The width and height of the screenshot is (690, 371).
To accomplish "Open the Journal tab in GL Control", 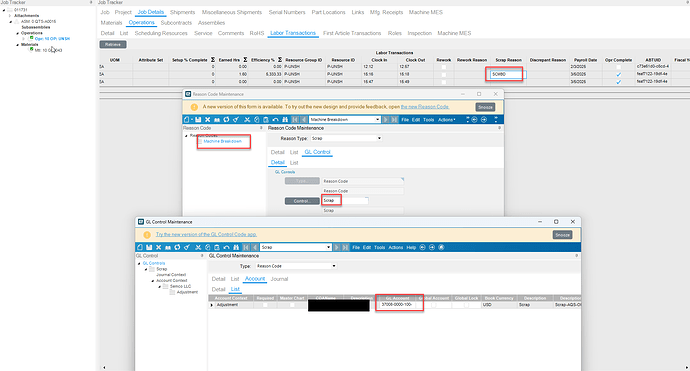I will 279,279.
